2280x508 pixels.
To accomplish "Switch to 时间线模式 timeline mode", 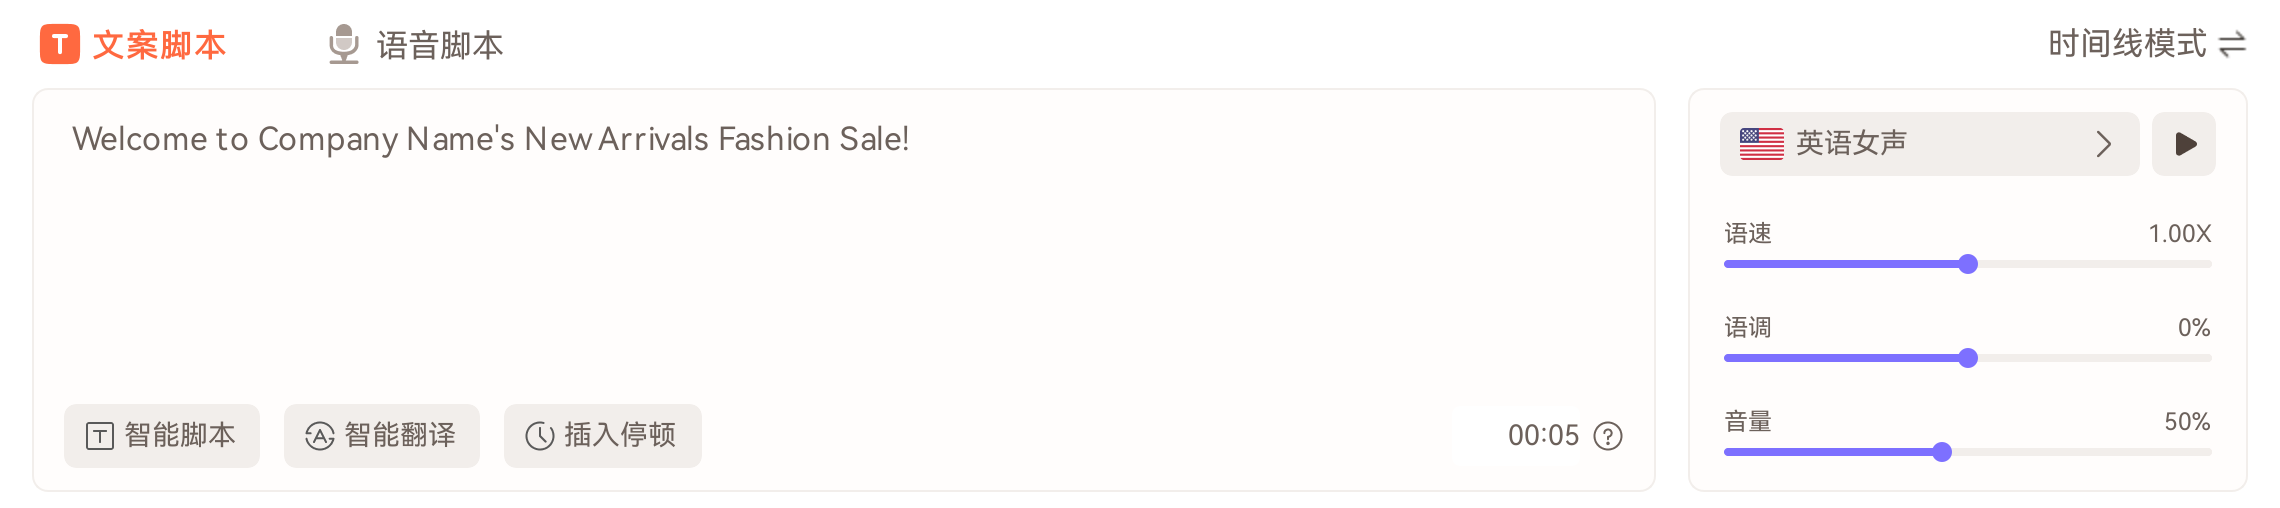I will pyautogui.click(x=2127, y=44).
